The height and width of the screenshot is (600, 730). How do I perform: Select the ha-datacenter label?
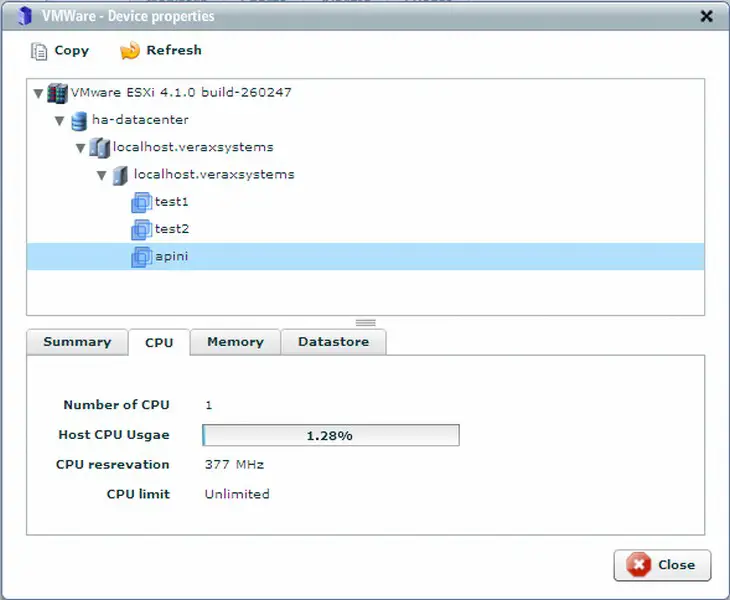tap(140, 120)
